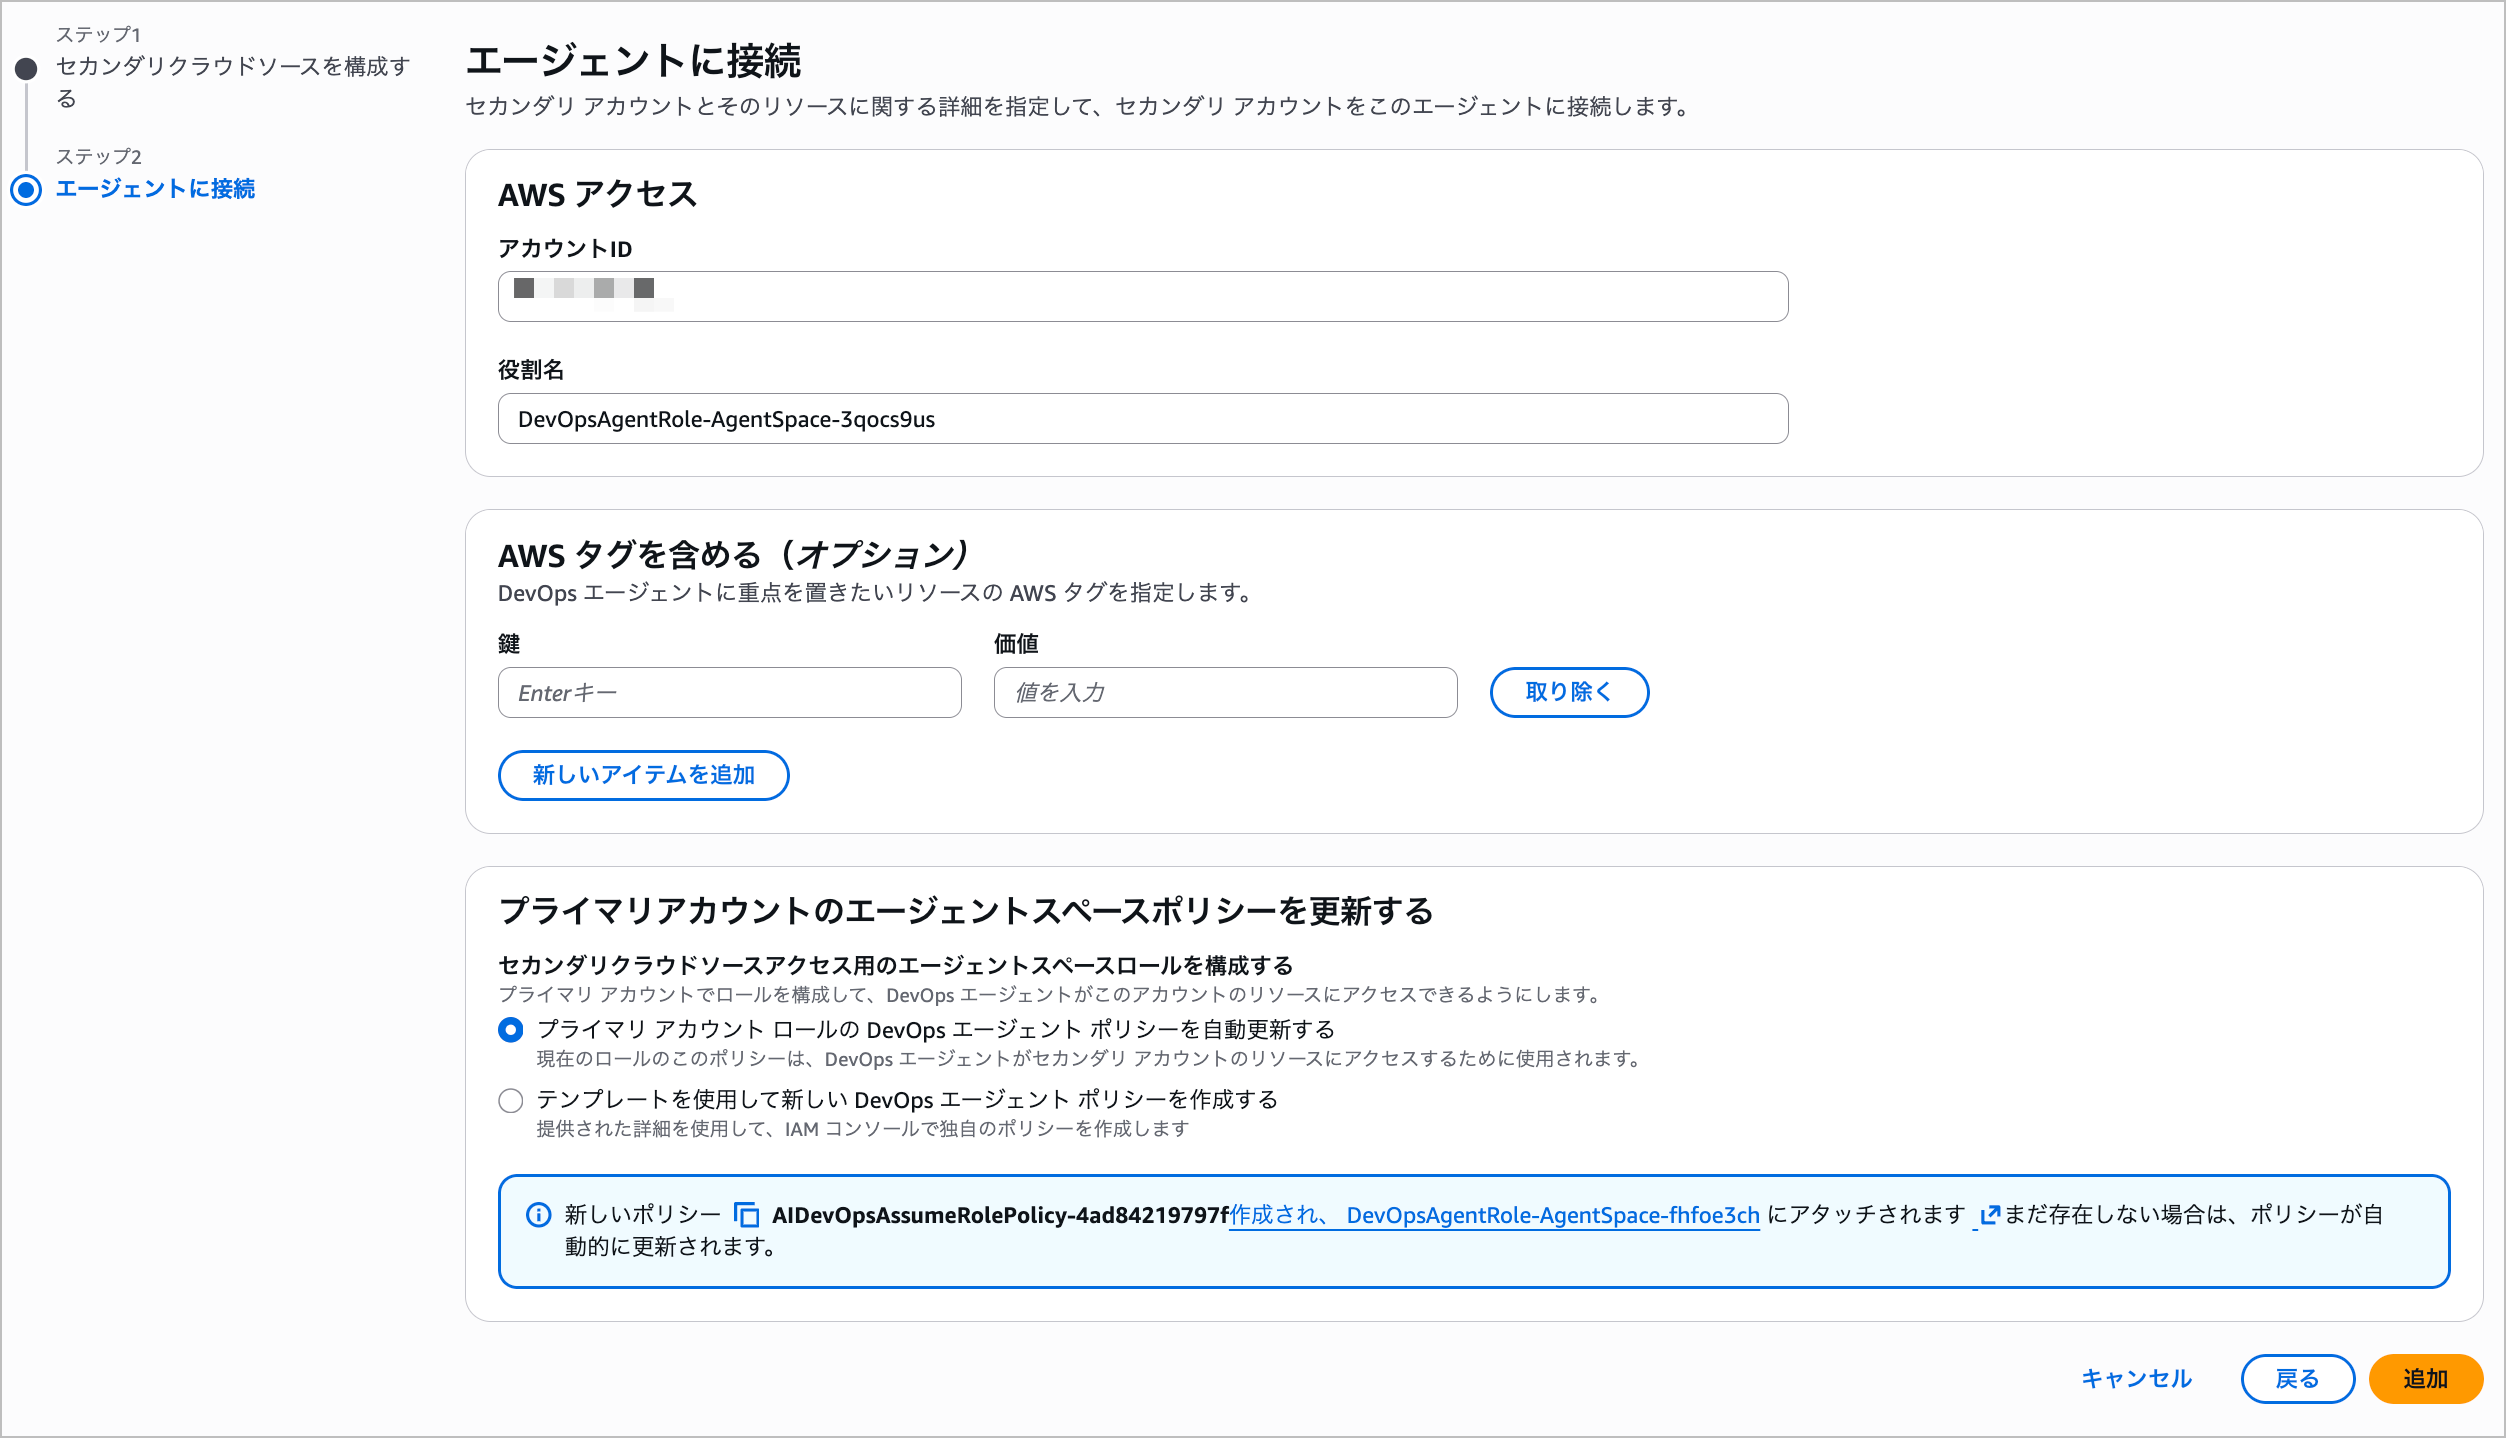Click the キャンセル link at the bottom
The image size is (2506, 1438).
click(x=2136, y=1379)
